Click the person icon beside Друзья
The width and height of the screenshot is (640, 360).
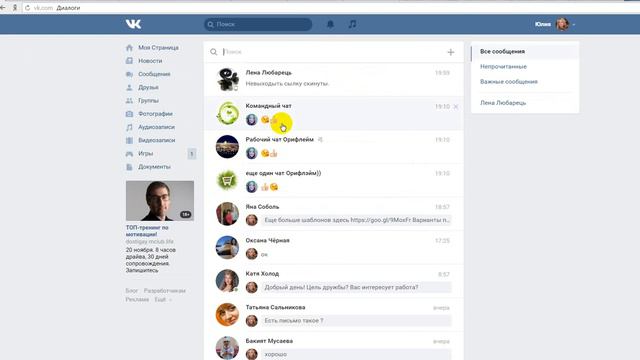[129, 87]
